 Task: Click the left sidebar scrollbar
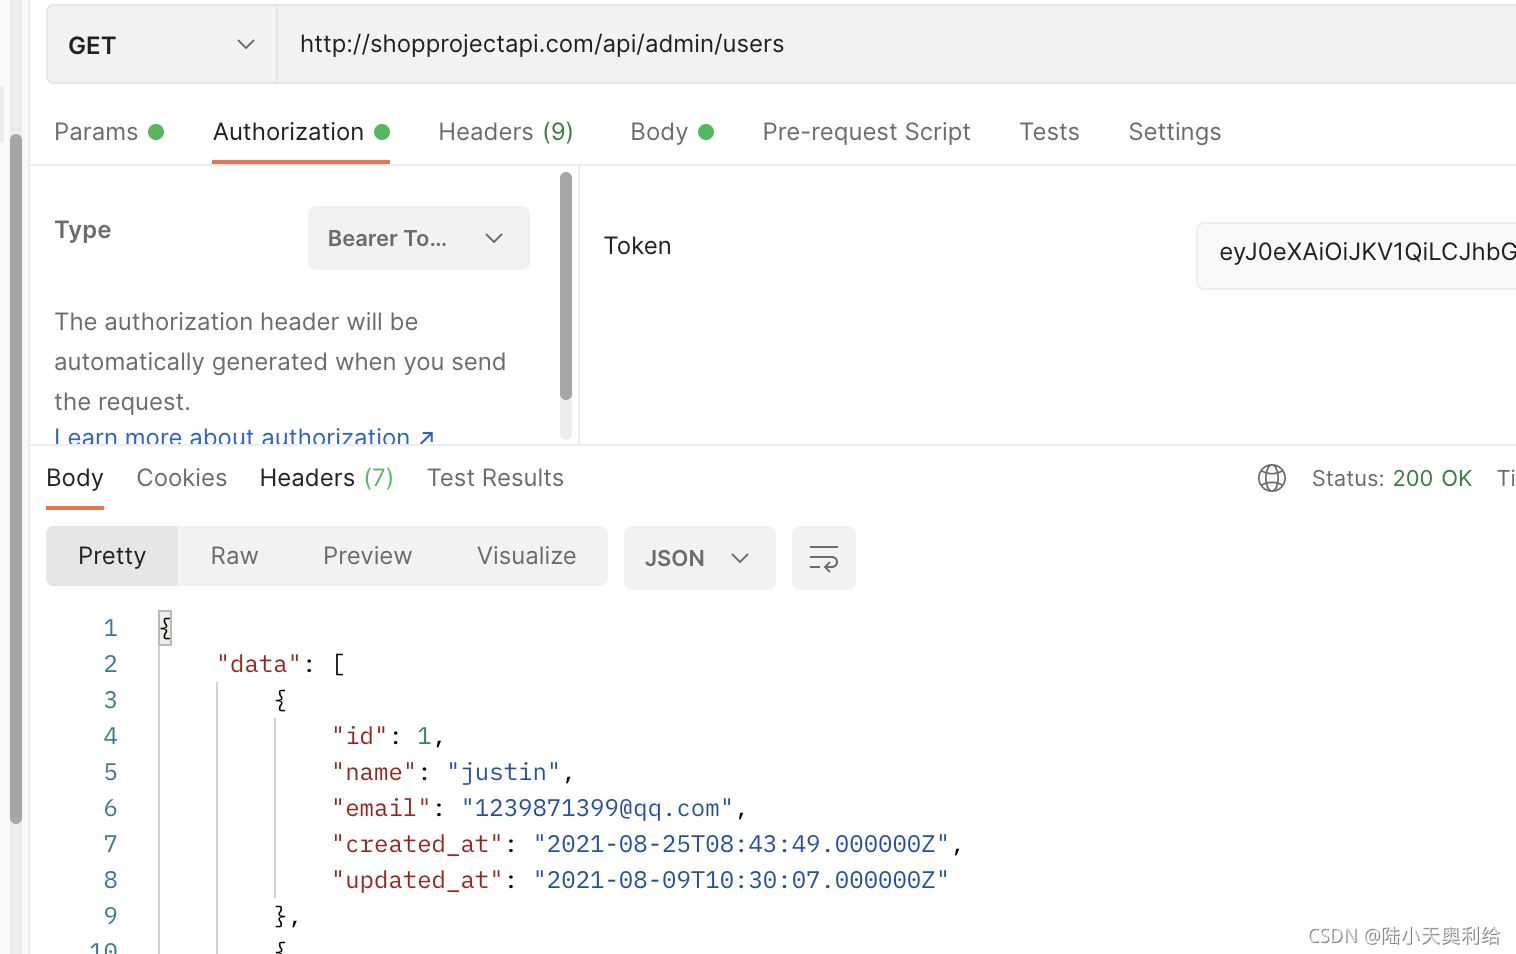[x=15, y=478]
